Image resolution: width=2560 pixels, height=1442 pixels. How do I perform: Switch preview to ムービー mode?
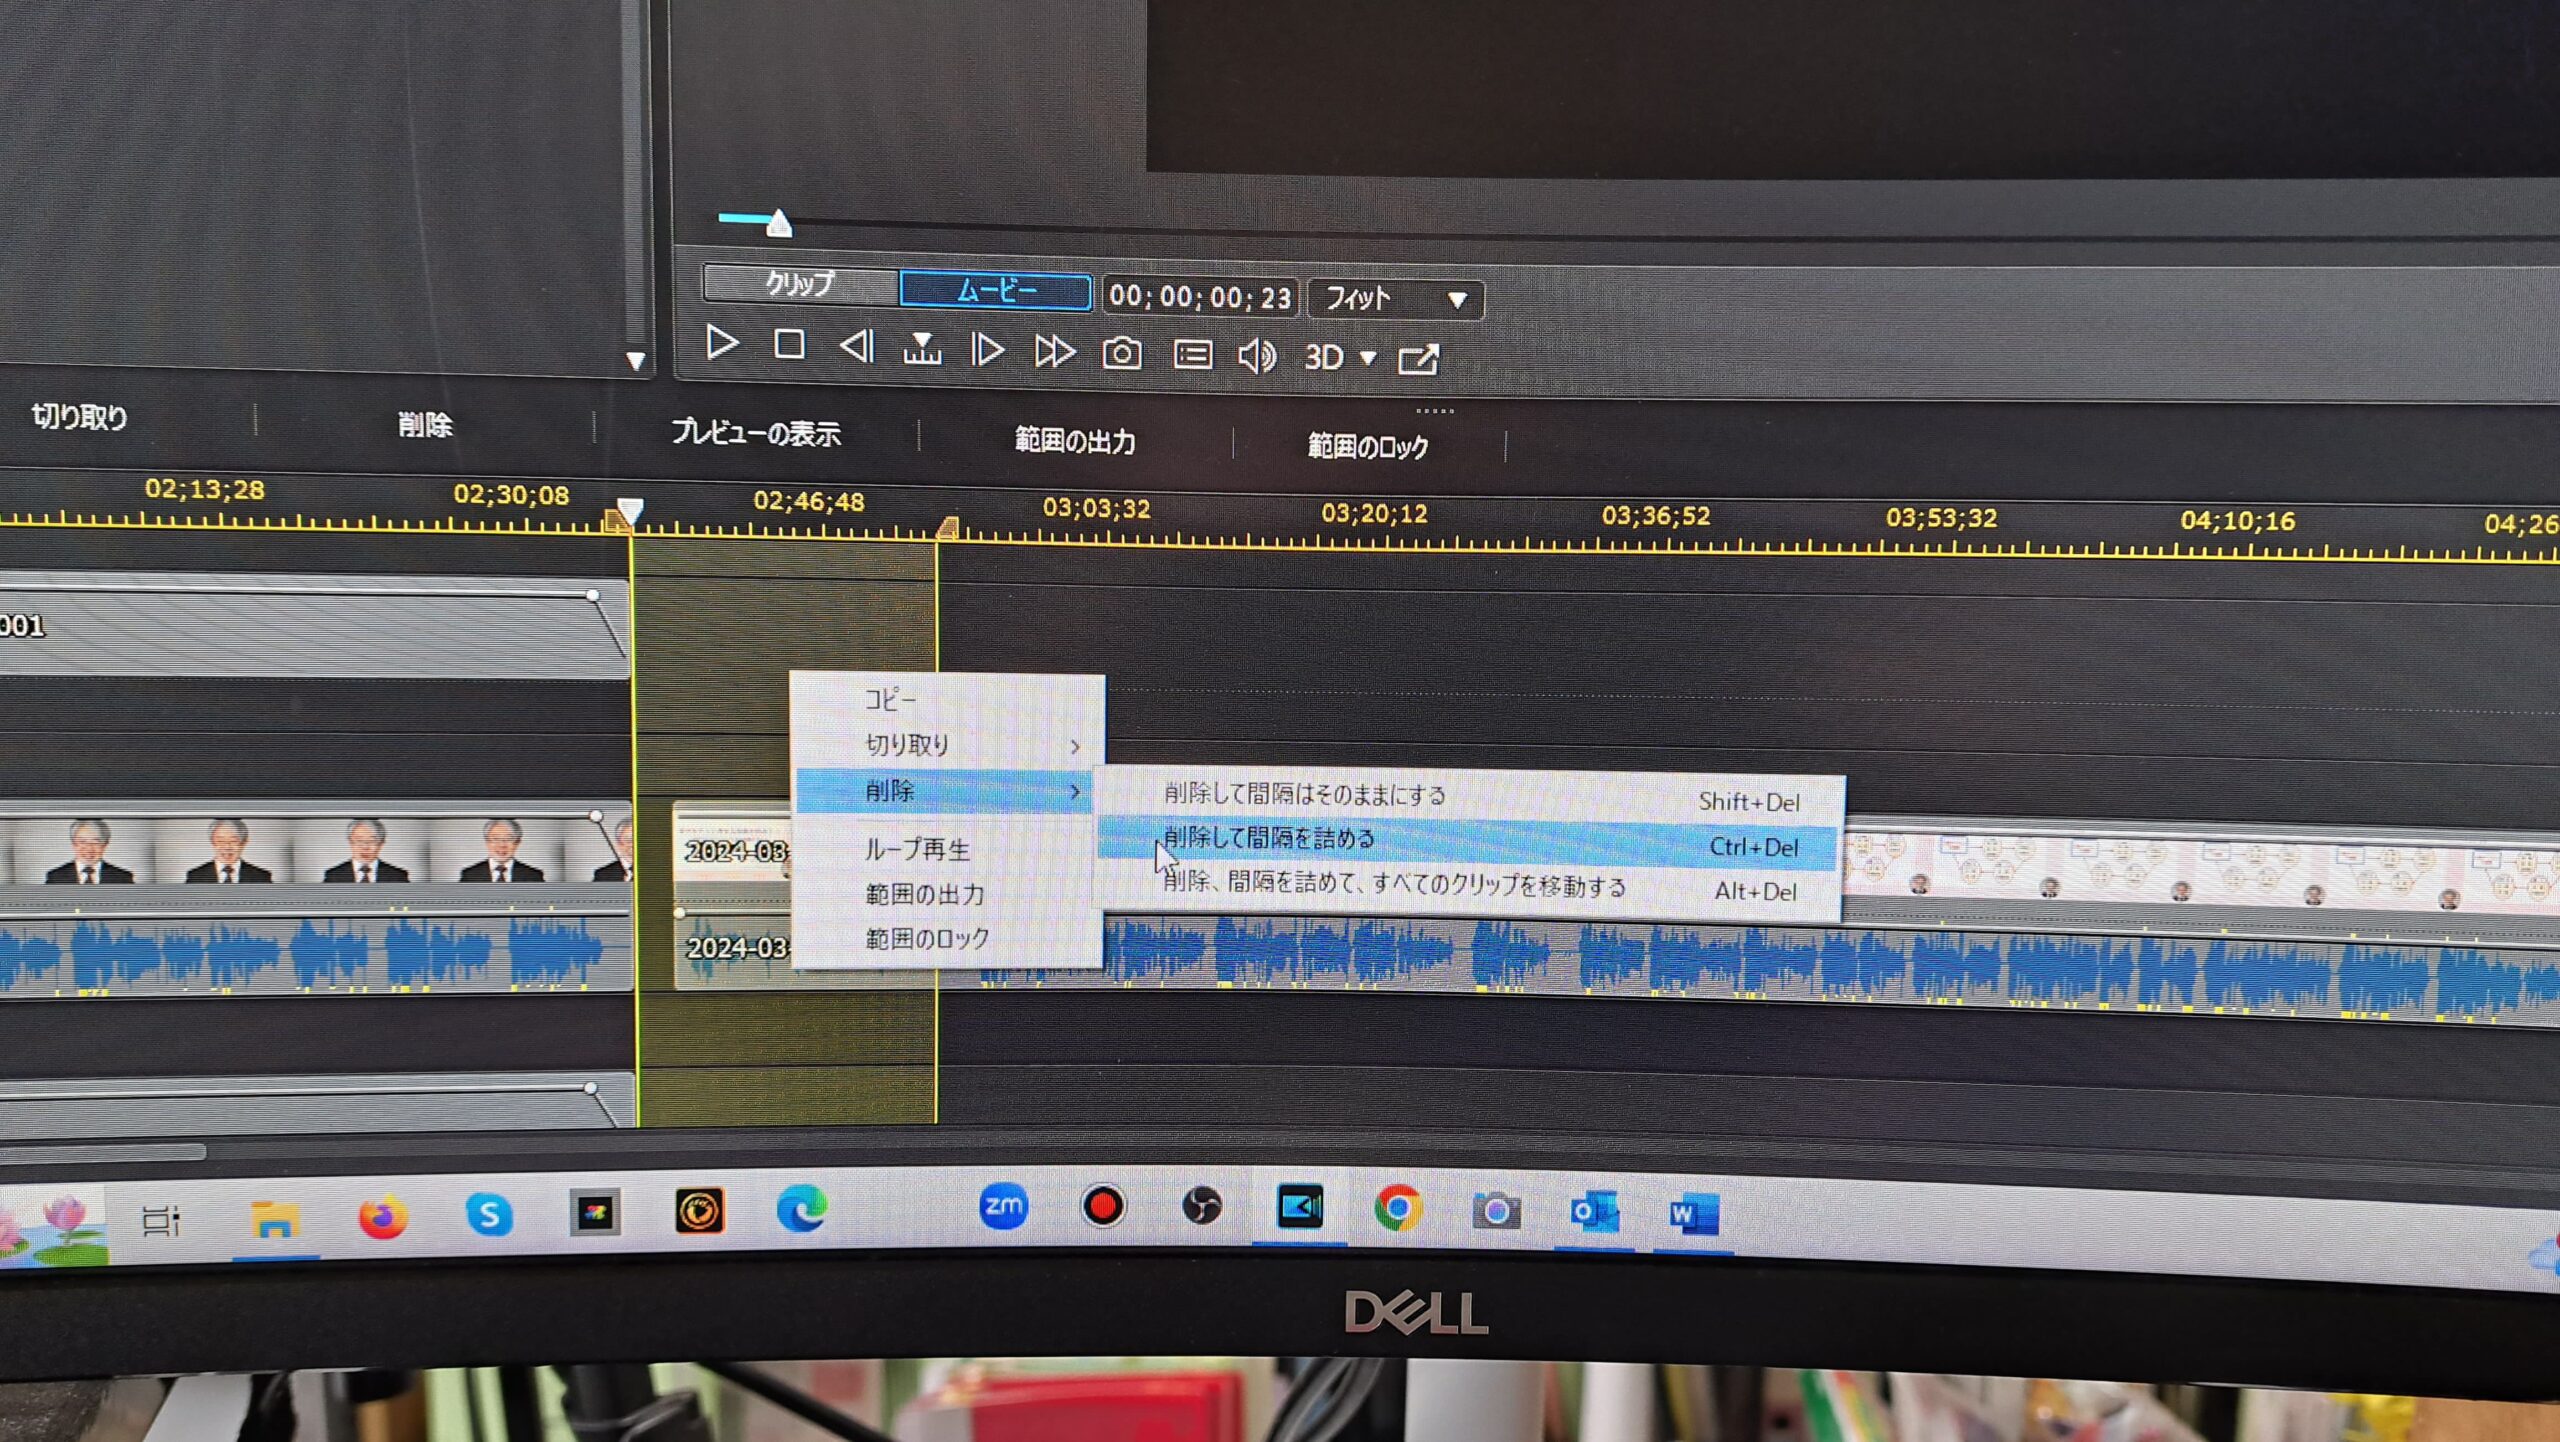coord(995,290)
